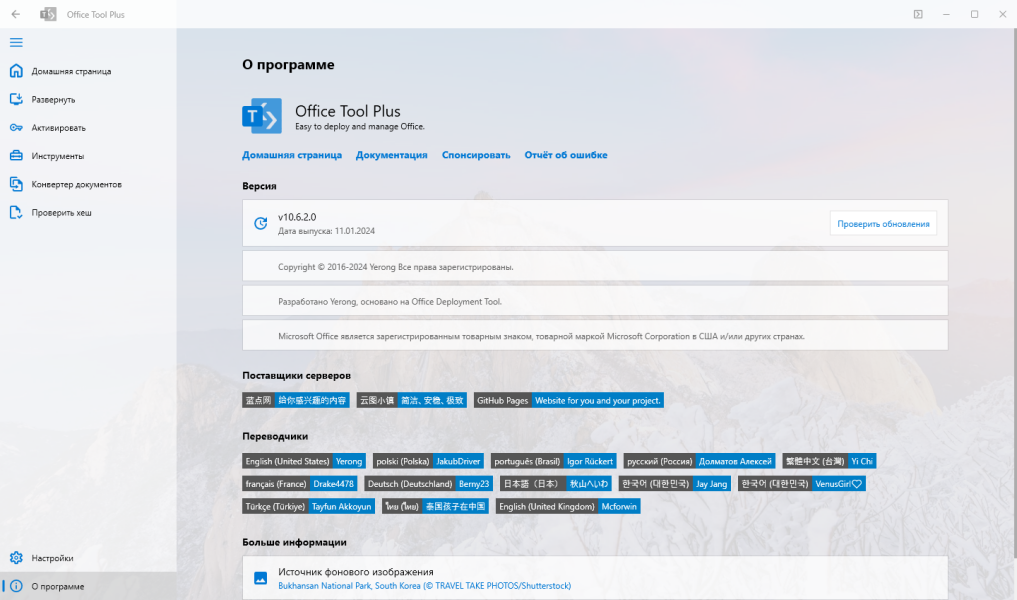Click the Проверить хеш file icon
Screen dimensions: 1017x600
(x=16, y=212)
